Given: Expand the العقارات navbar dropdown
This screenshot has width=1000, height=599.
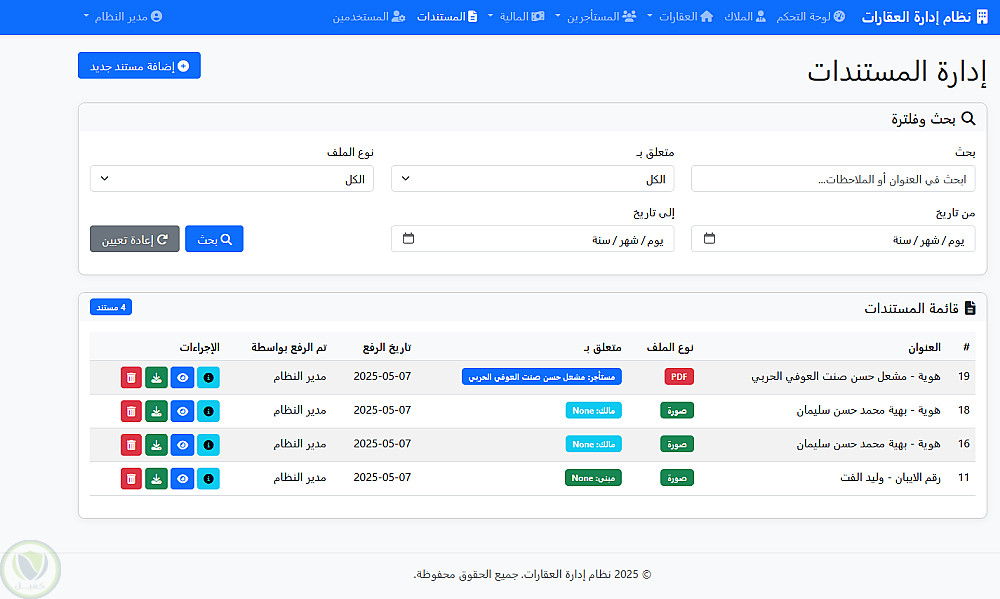Looking at the screenshot, I should tap(680, 17).
